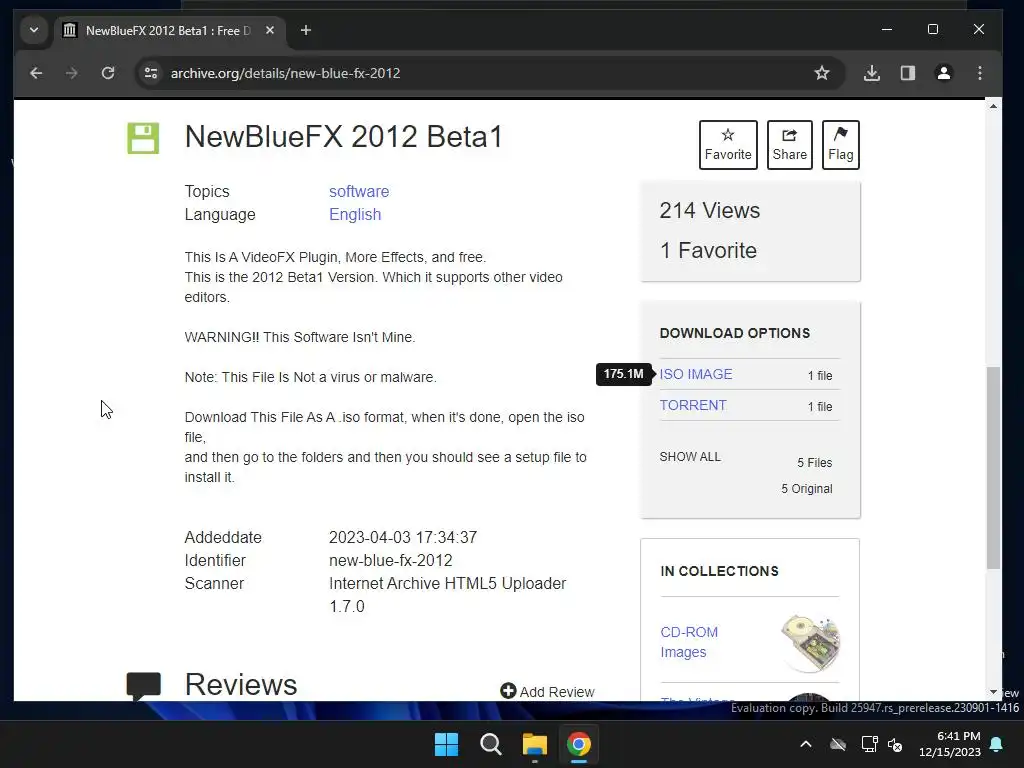Minimize the Chrome window

point(887,29)
